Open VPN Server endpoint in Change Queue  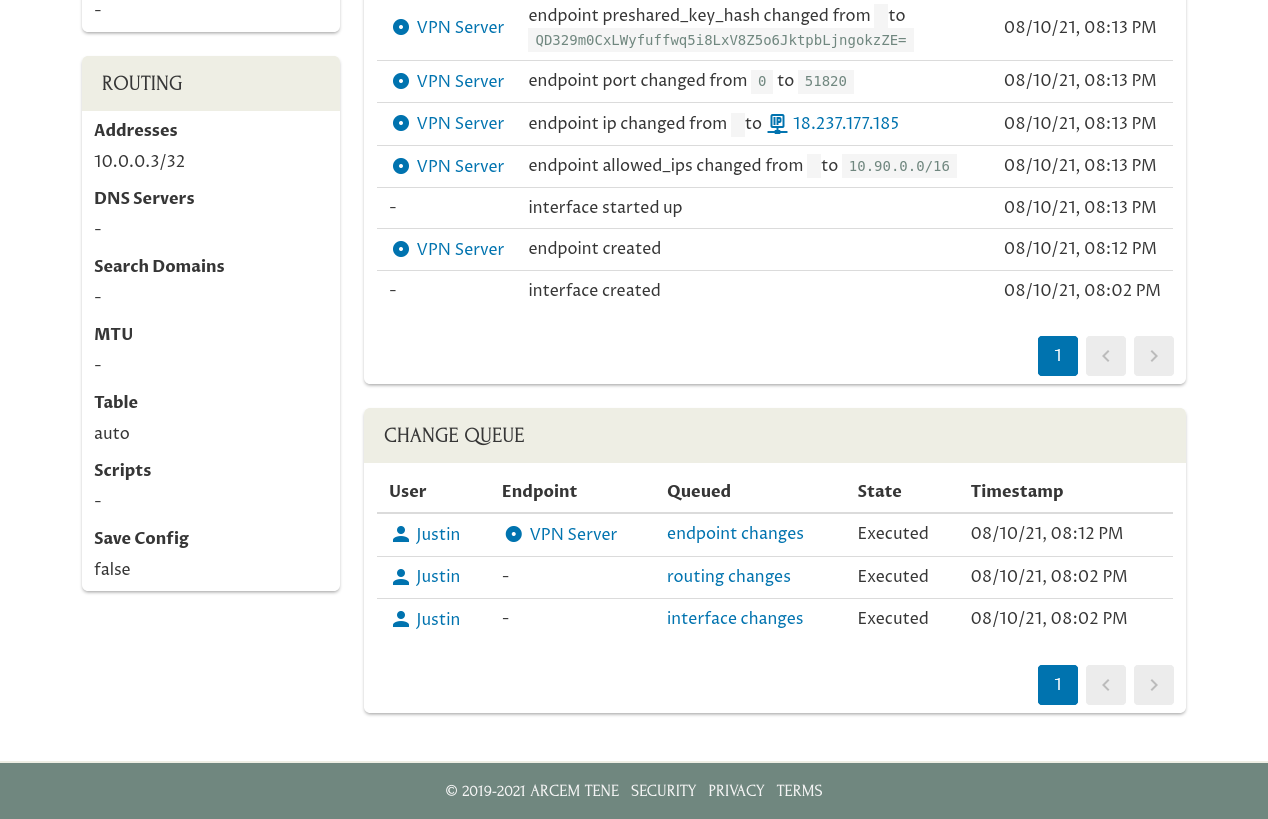pyautogui.click(x=573, y=535)
